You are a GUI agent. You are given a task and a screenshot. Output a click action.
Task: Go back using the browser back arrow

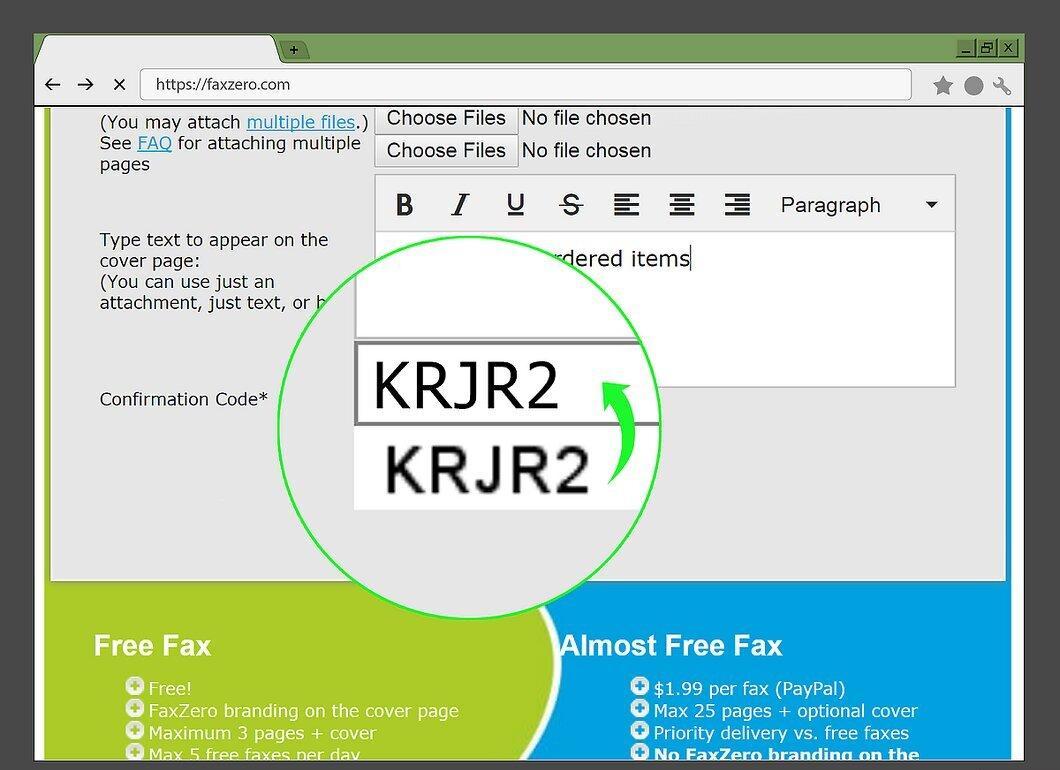tap(52, 85)
